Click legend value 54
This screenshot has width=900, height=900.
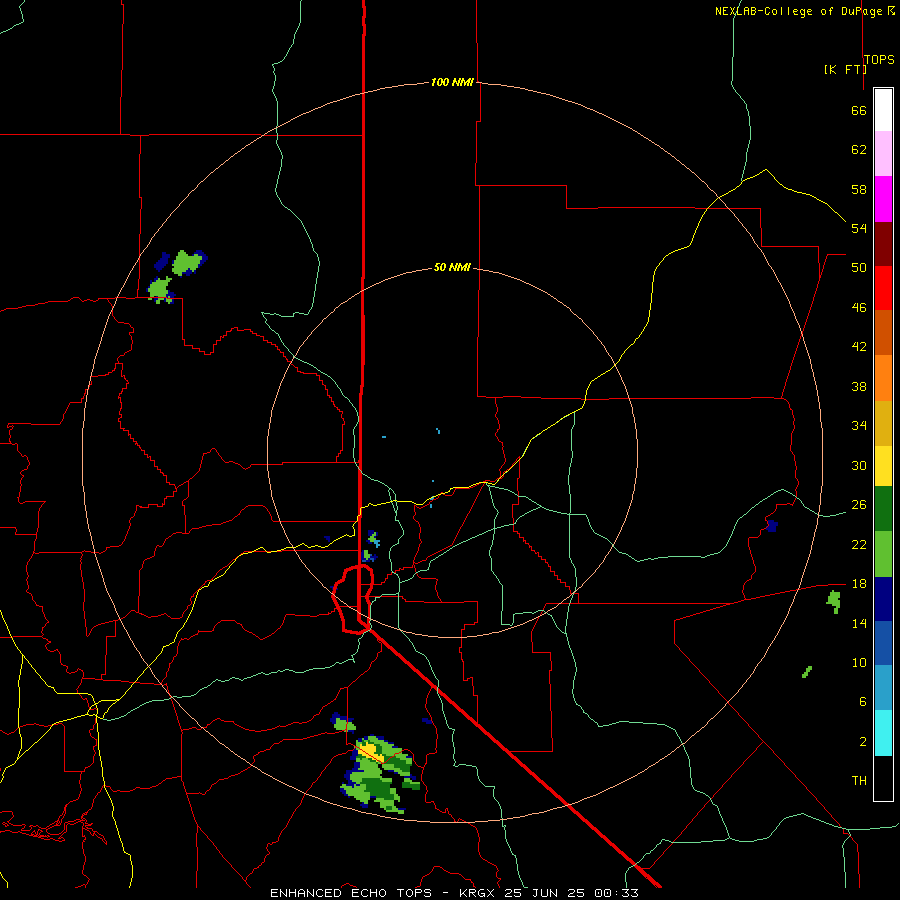859,228
